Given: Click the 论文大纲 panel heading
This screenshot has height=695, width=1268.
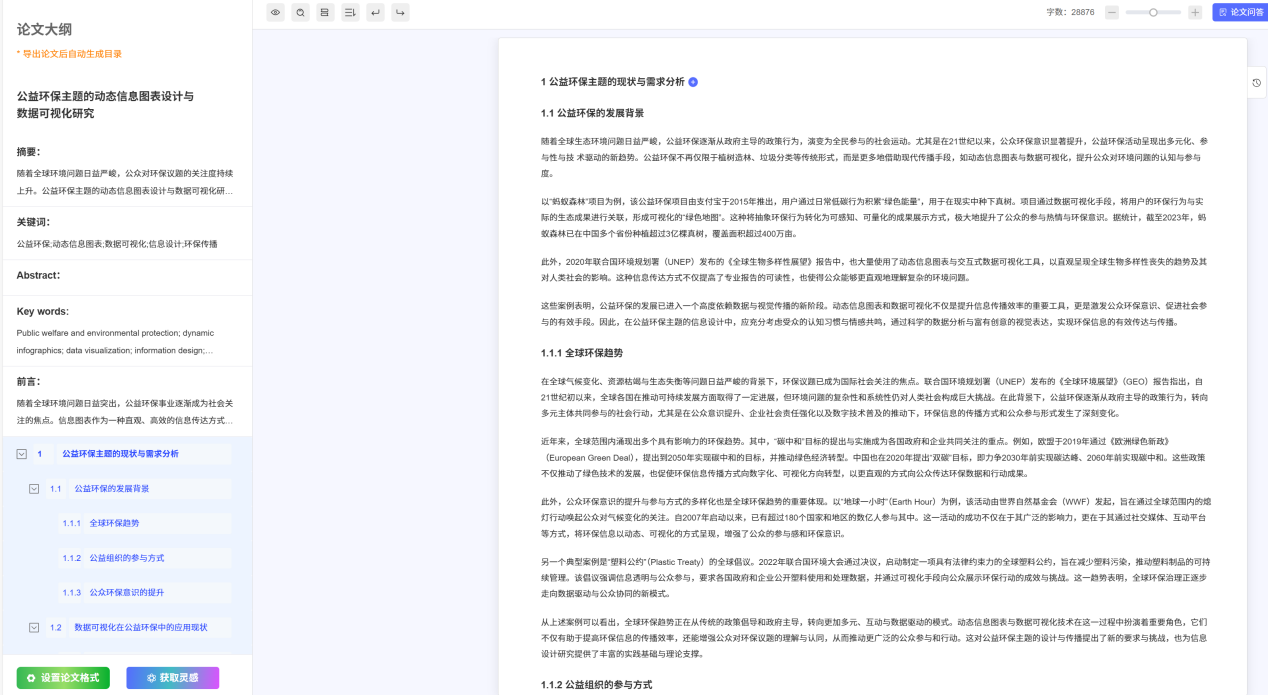Looking at the screenshot, I should tap(44, 29).
